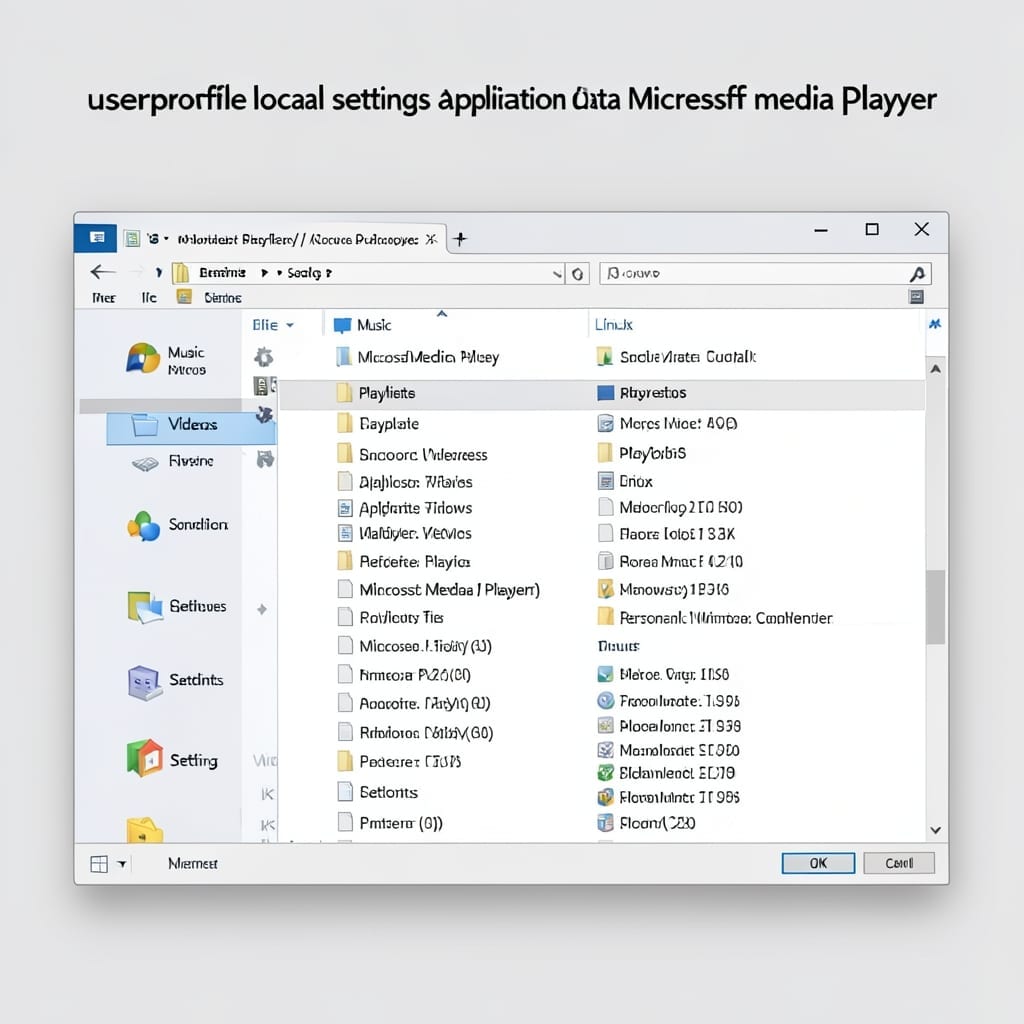Viewport: 1024px width, 1024px height.
Task: Click the Bemine breadcrumb in address bar
Action: click(222, 272)
